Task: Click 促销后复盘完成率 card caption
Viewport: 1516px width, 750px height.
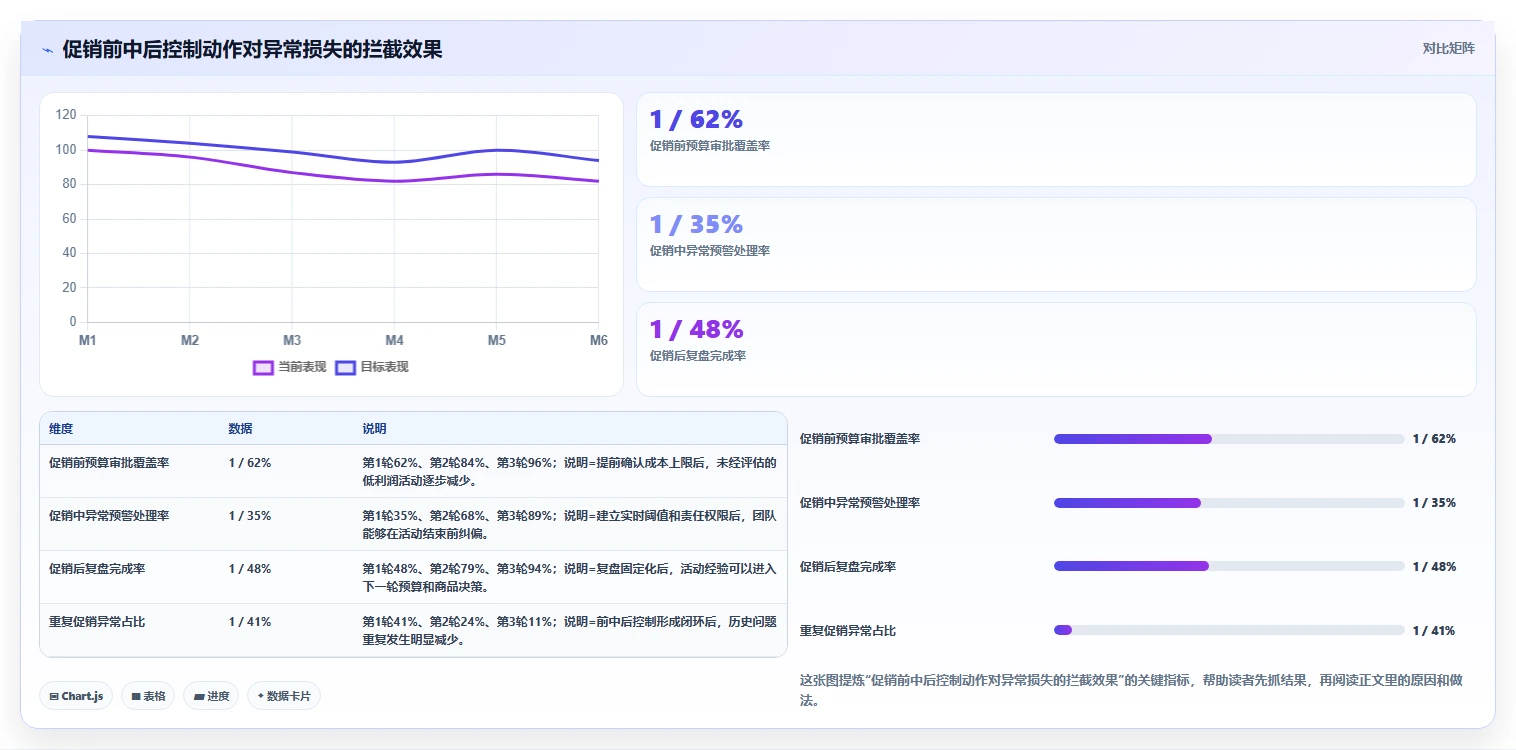Action: [697, 356]
